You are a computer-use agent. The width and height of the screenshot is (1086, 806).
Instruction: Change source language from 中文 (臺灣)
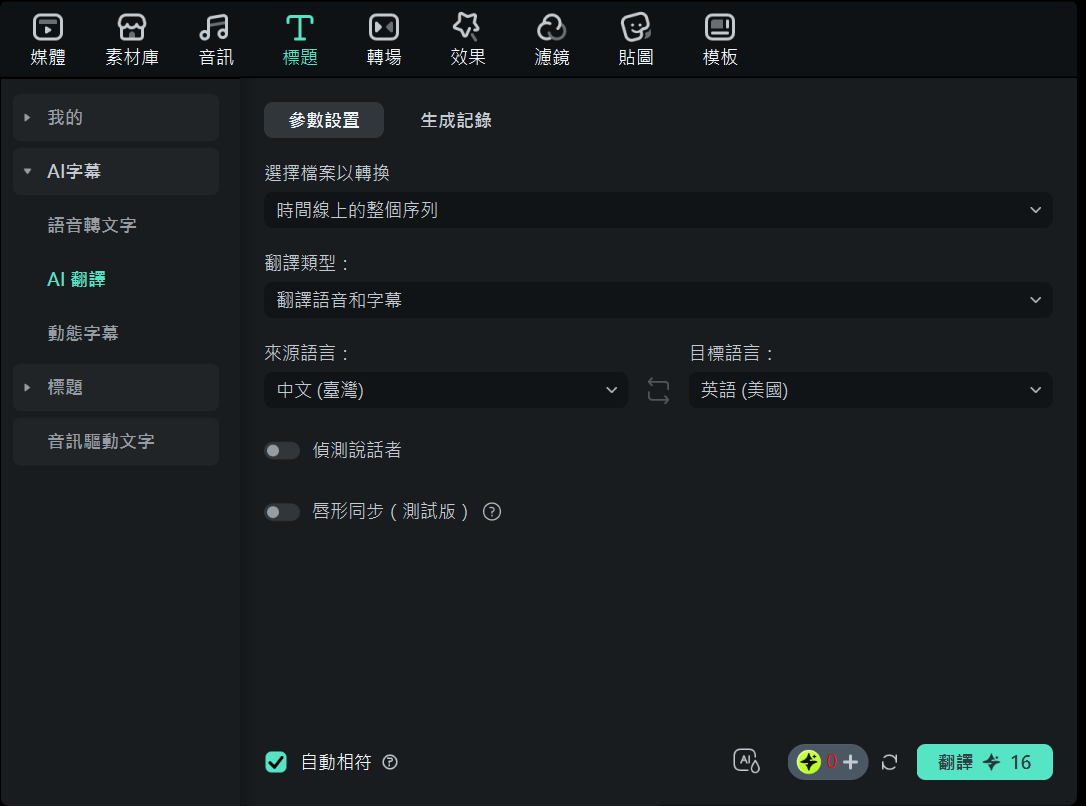pyautogui.click(x=445, y=390)
